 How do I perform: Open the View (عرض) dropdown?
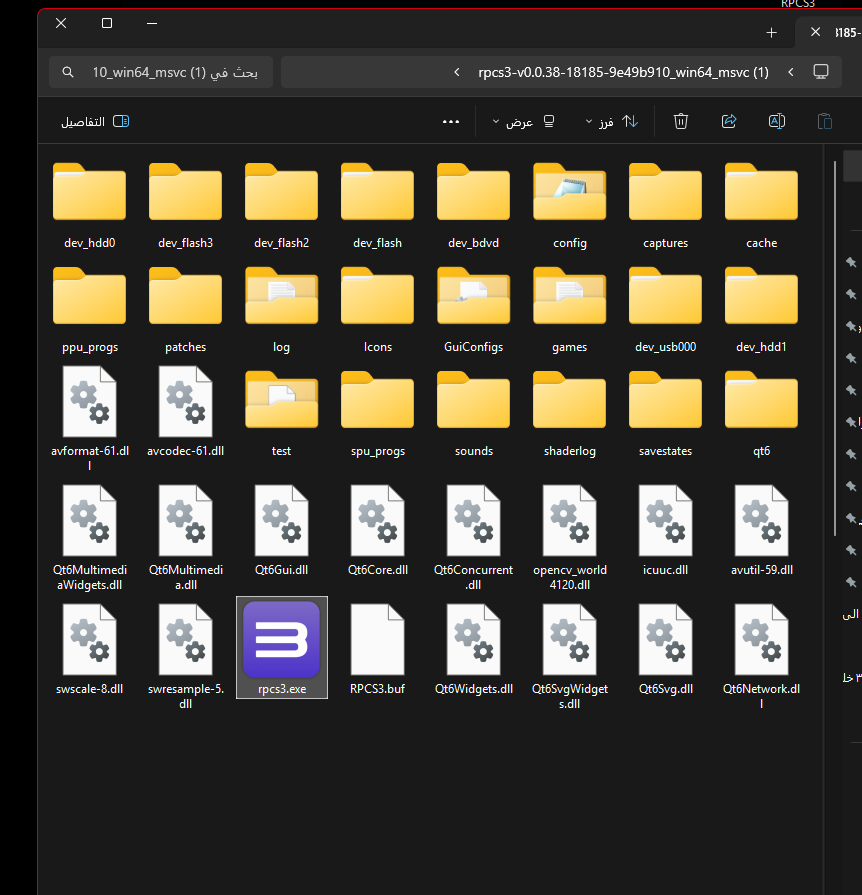523,122
